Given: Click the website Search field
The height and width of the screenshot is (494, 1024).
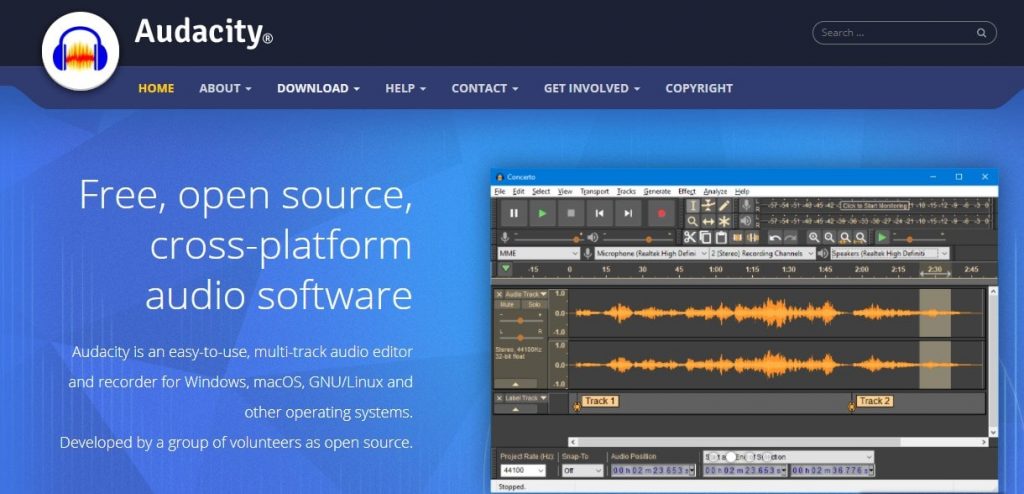Looking at the screenshot, I should point(895,33).
